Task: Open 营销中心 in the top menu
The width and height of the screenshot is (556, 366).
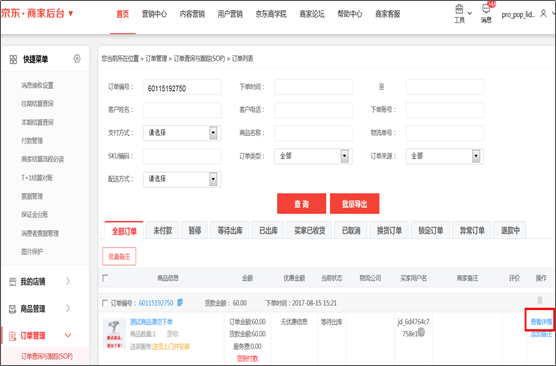Action: pyautogui.click(x=154, y=14)
